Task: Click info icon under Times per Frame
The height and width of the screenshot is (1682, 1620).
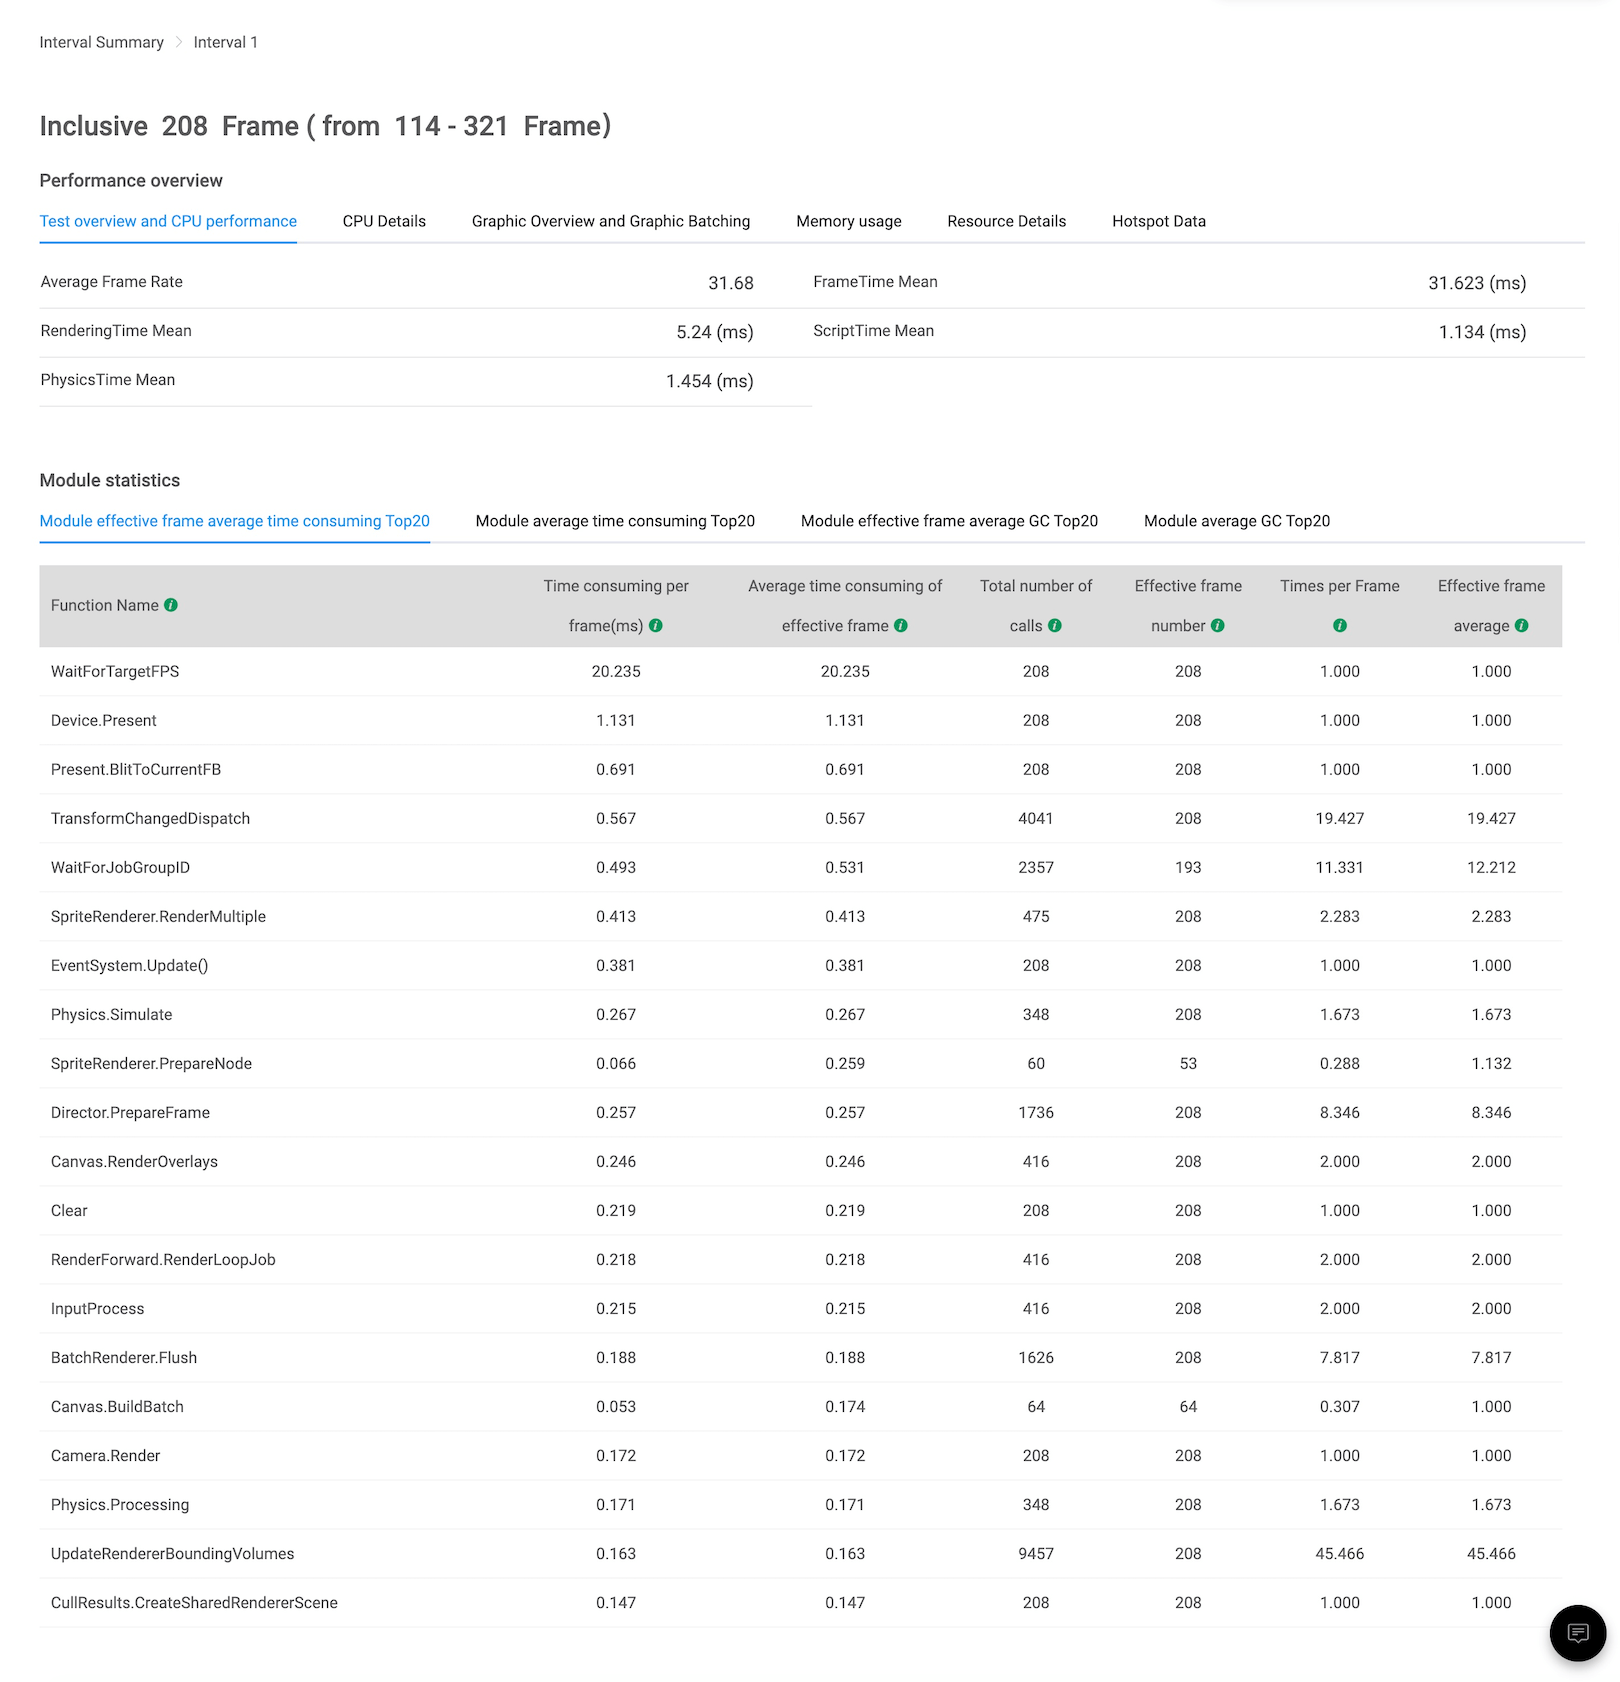Action: (x=1340, y=625)
